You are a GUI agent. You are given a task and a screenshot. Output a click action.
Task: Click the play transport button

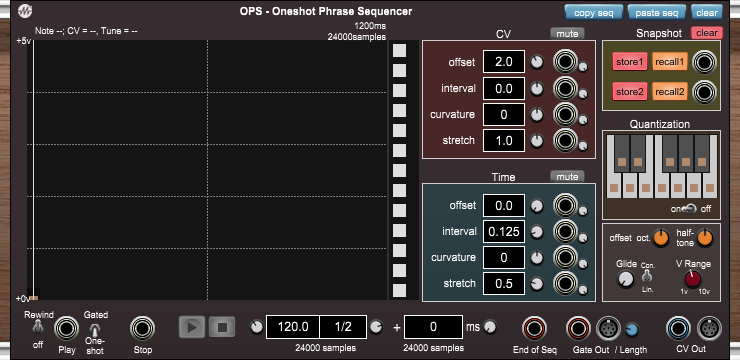pos(192,327)
